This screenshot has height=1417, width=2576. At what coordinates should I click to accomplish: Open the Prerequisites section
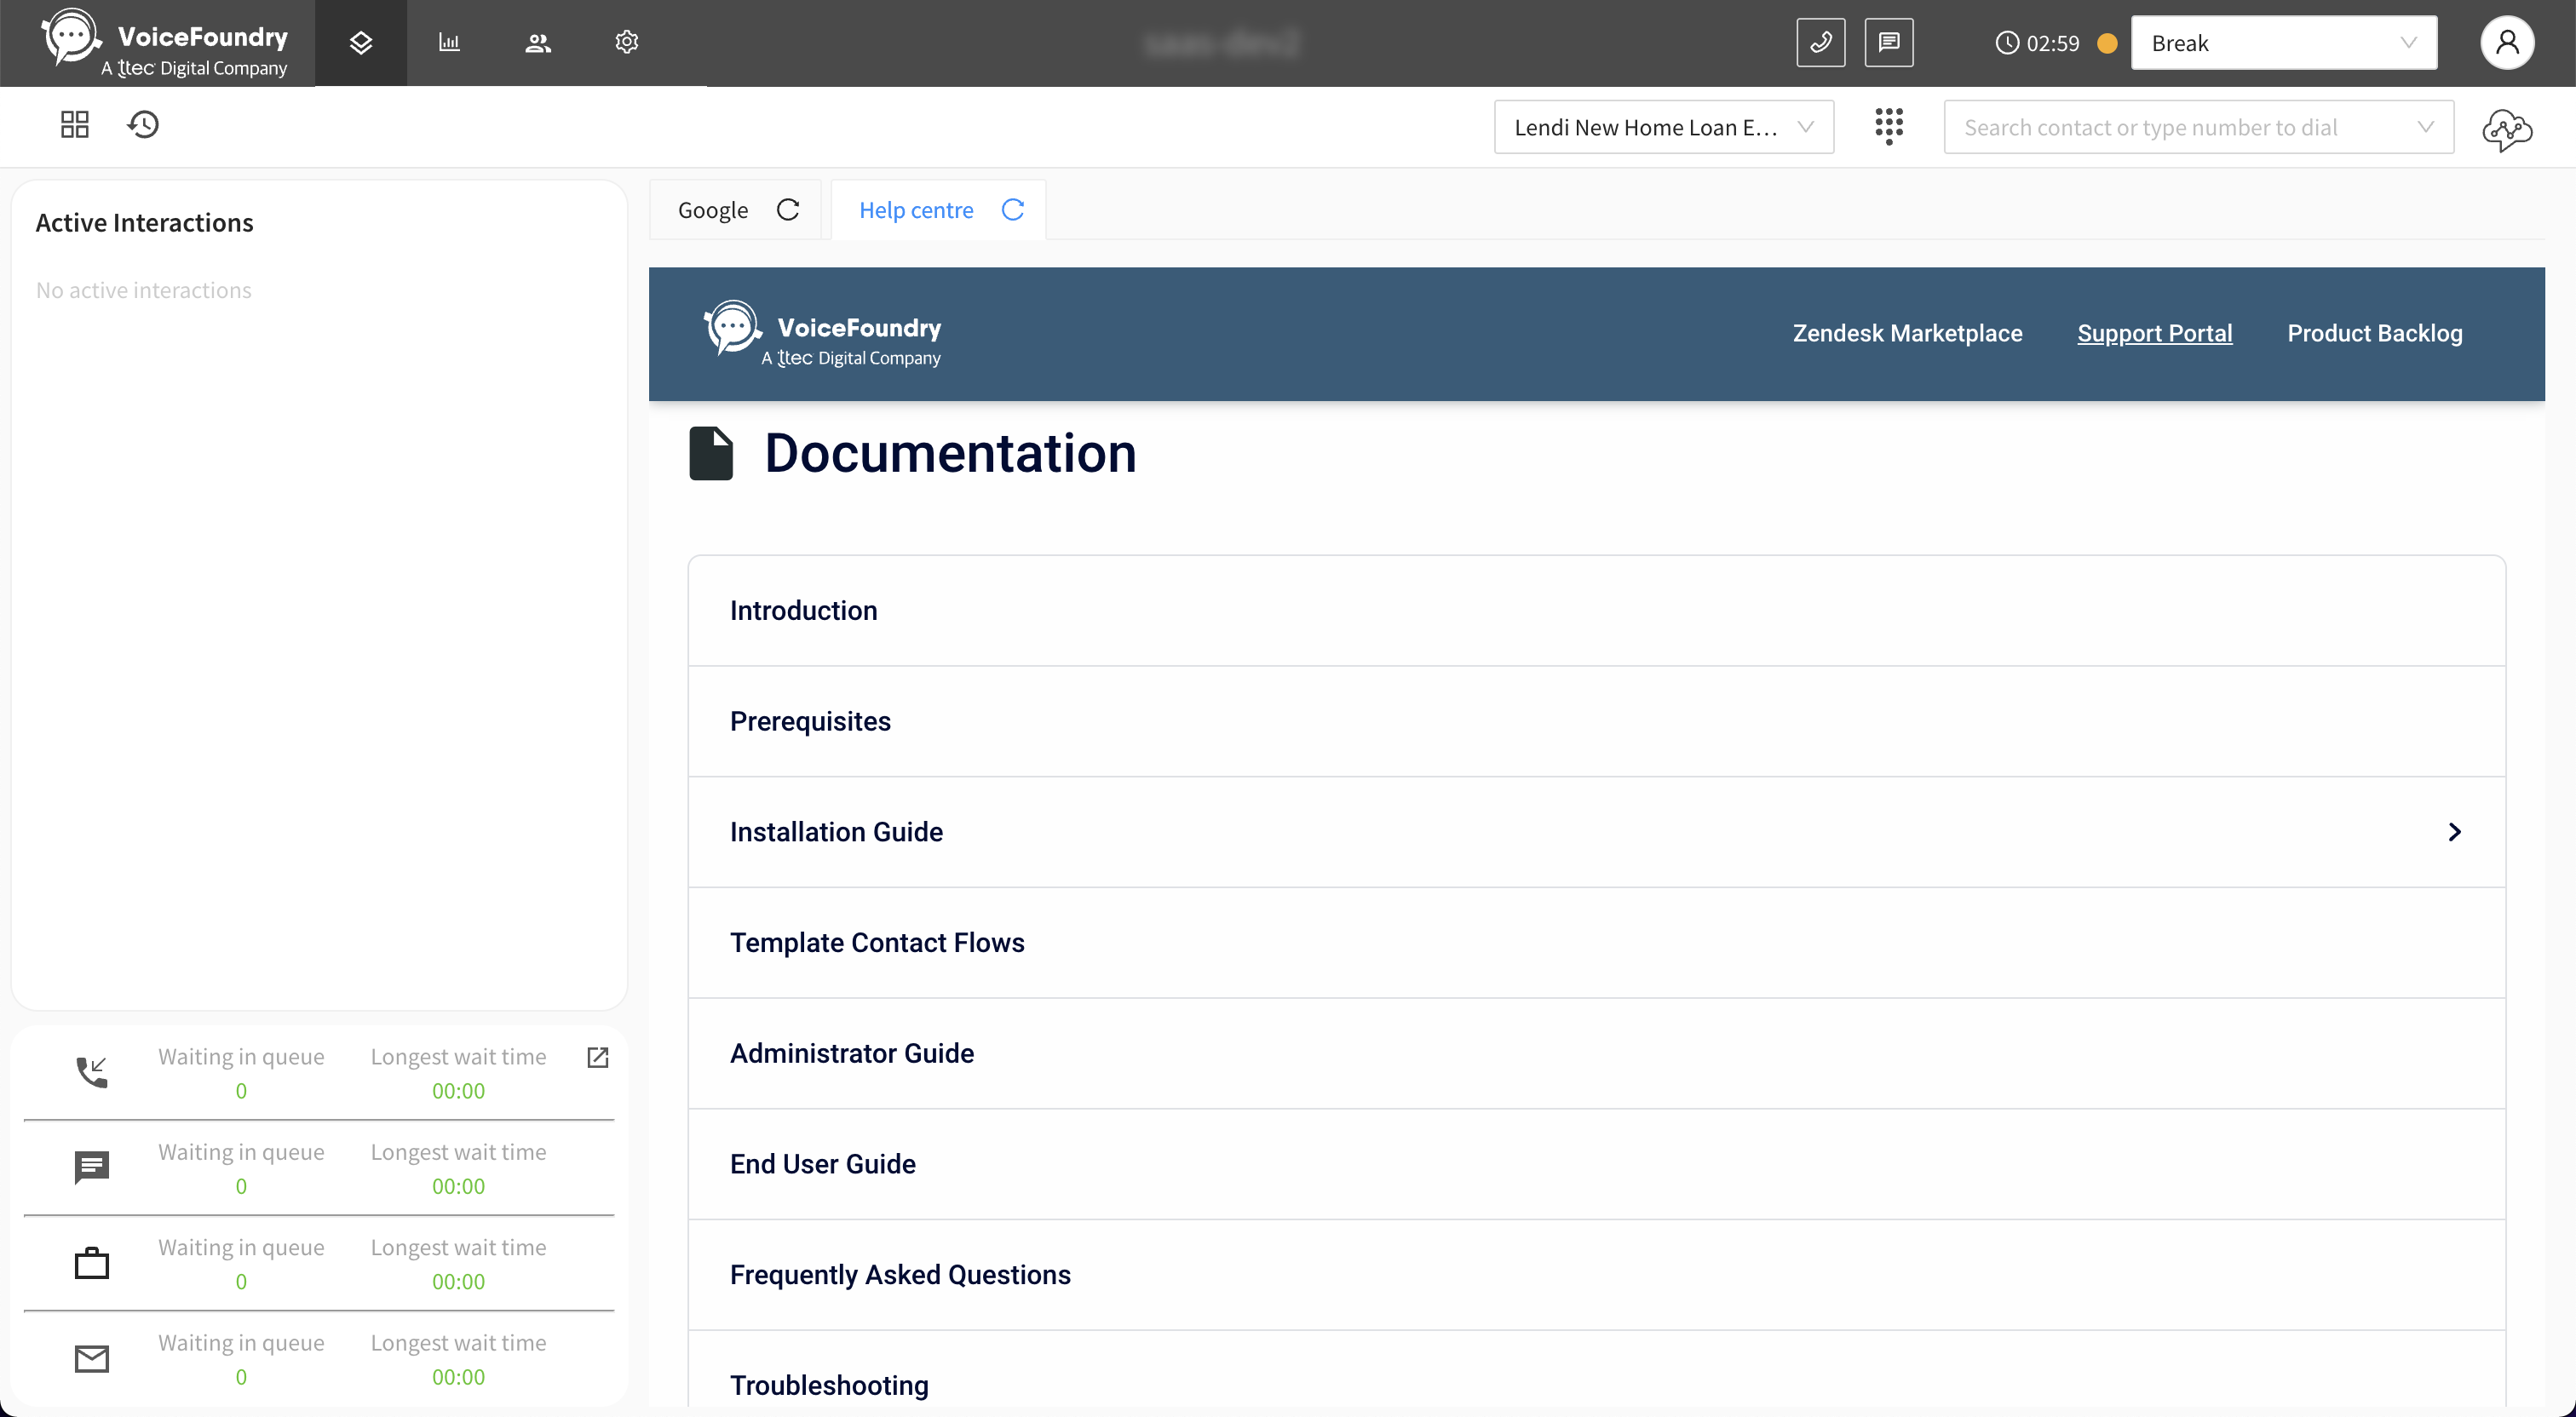pos(1597,722)
